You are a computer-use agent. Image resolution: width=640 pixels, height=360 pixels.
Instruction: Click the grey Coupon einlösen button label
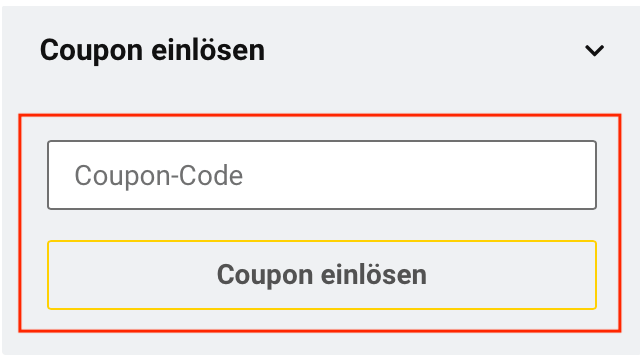[322, 275]
